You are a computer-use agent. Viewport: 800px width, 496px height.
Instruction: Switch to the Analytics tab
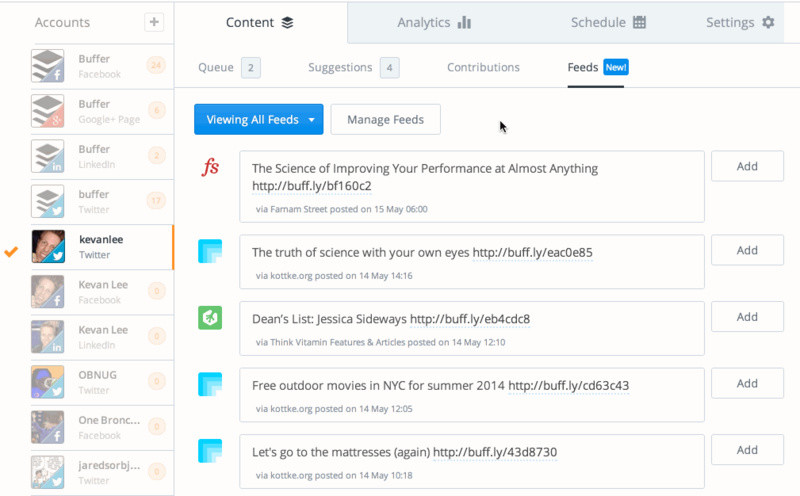pos(434,22)
